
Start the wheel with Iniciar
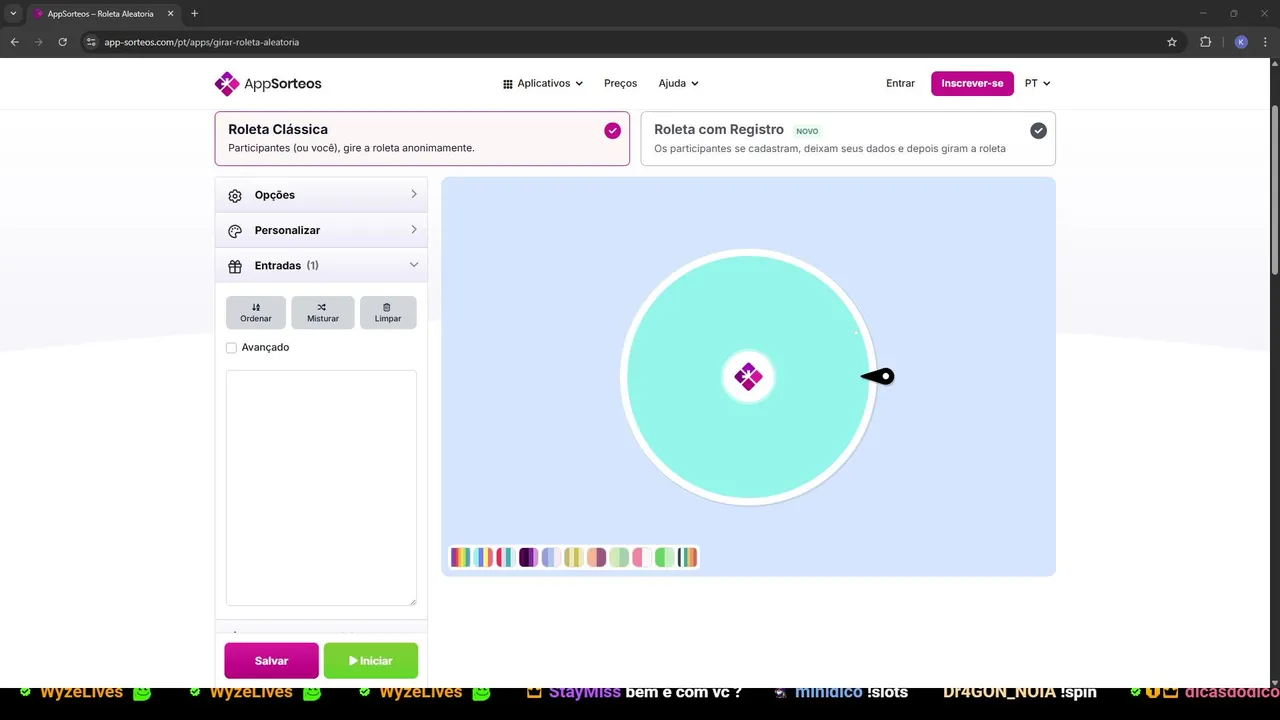coord(371,661)
